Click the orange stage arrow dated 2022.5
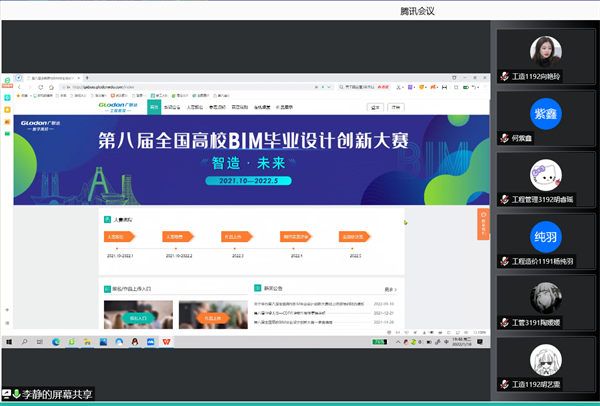 point(354,237)
